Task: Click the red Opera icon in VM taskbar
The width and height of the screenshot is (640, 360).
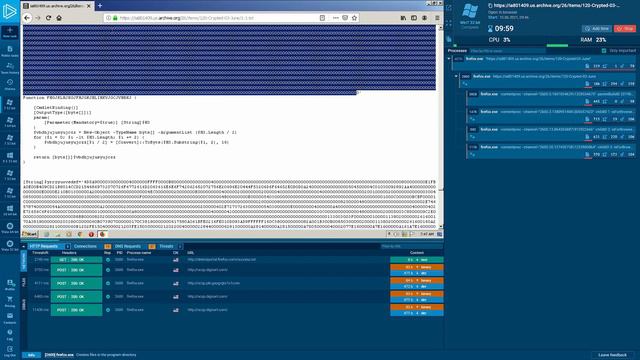Action: pyautogui.click(x=91, y=234)
